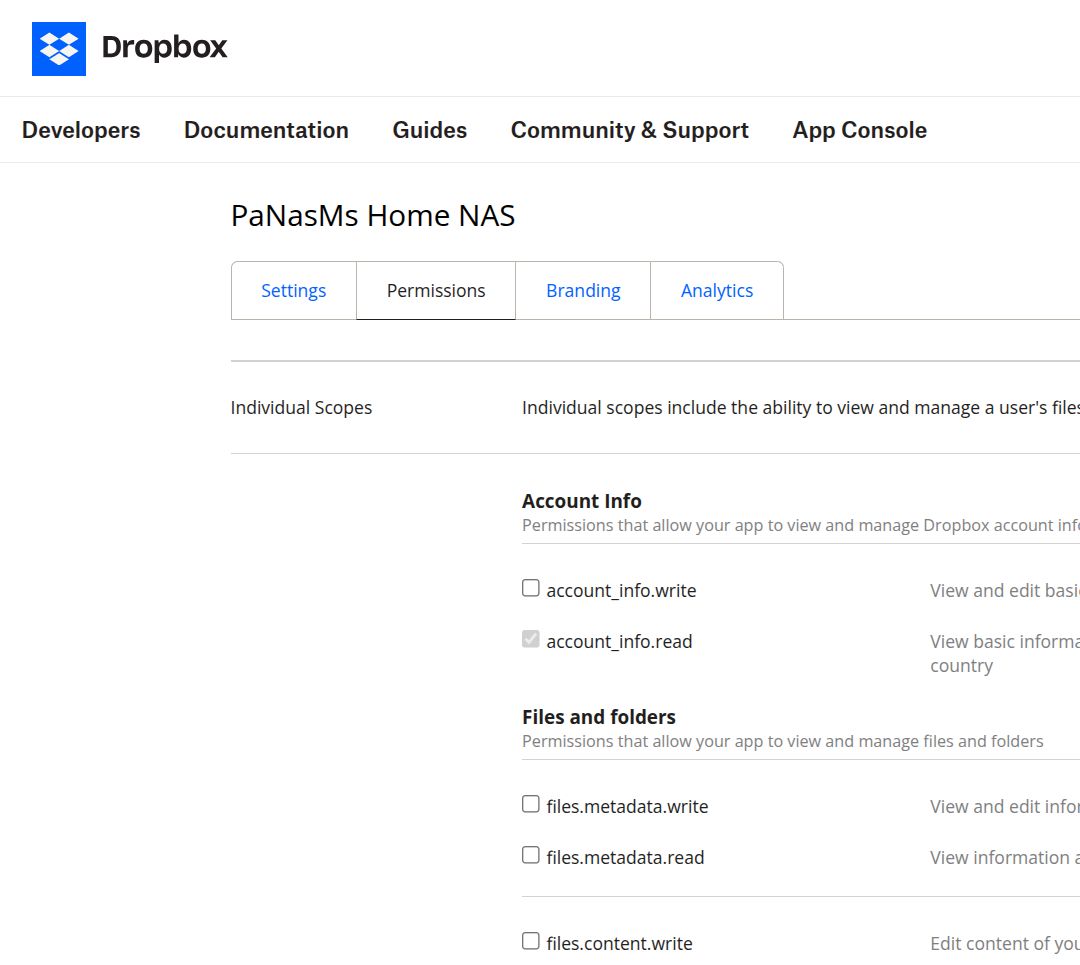The height and width of the screenshot is (965, 1080).
Task: Click the Account Info section heading
Action: pos(581,501)
